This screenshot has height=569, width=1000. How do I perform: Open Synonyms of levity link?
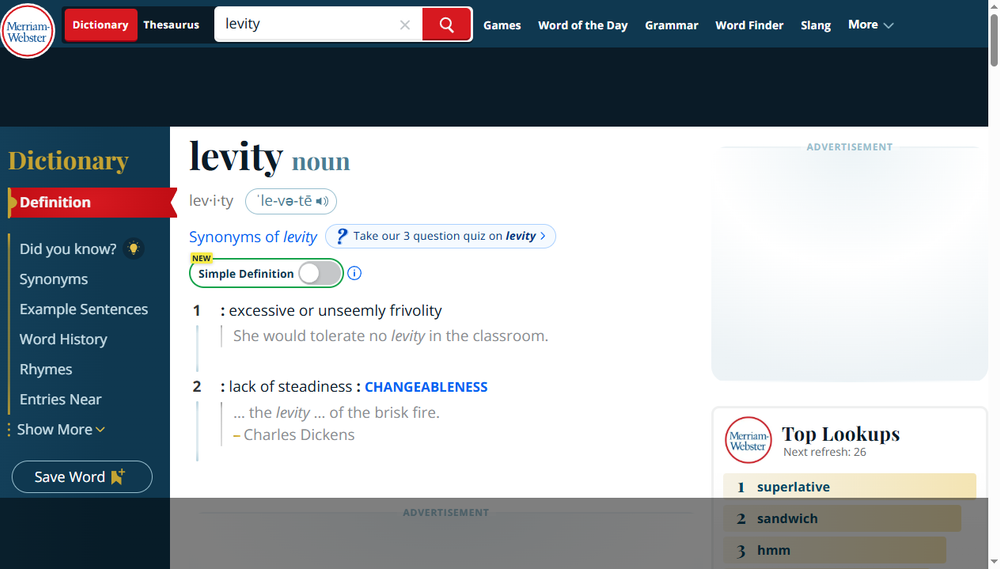253,237
